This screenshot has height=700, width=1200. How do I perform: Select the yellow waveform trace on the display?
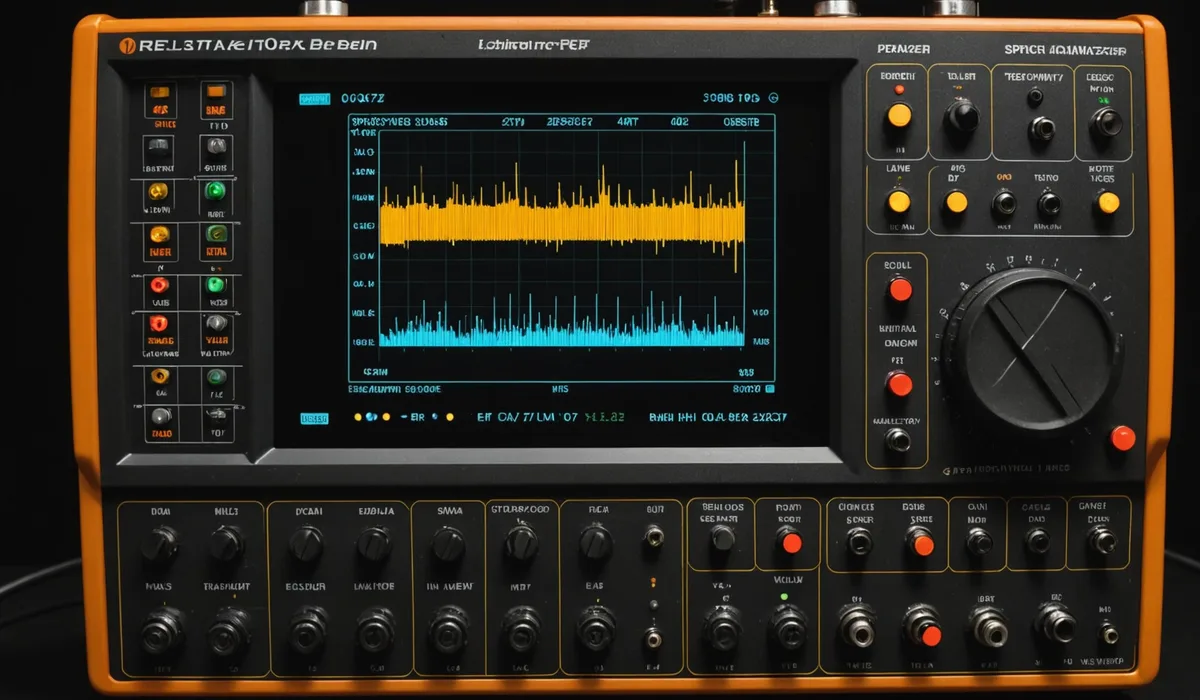coord(562,222)
